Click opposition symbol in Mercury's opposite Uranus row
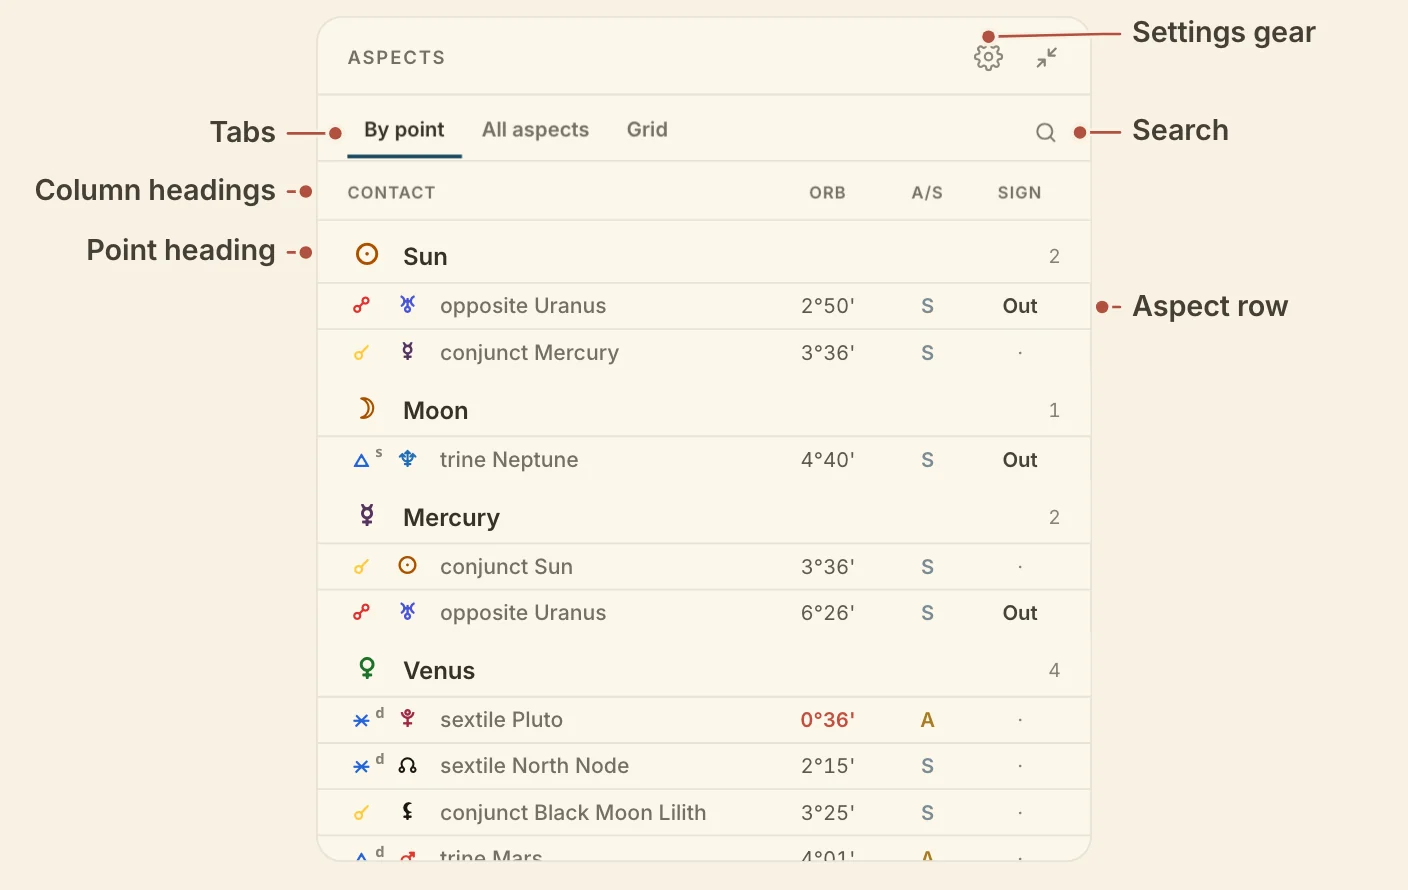This screenshot has width=1408, height=890. tap(362, 612)
